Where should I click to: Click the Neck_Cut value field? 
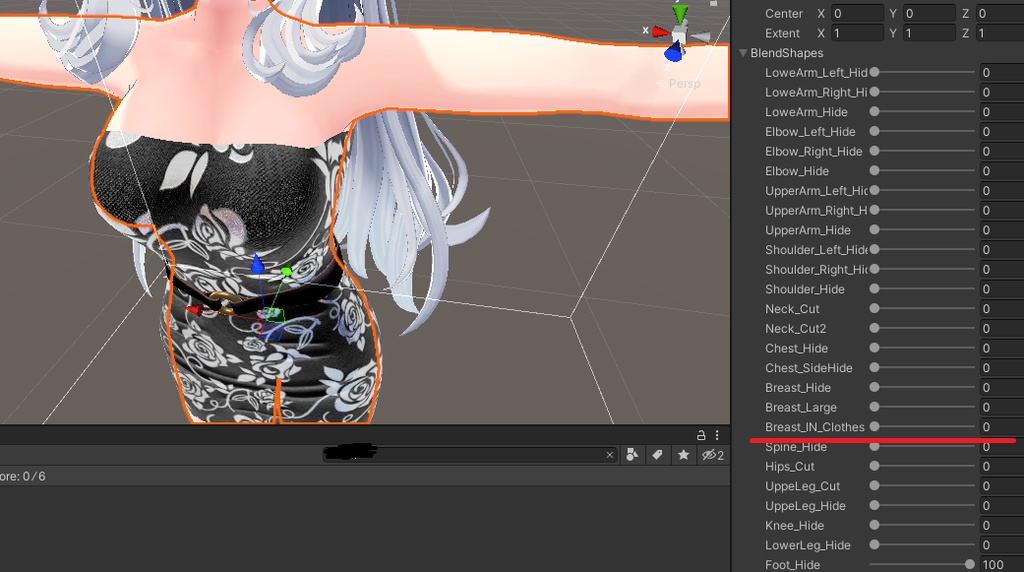pyautogui.click(x=1002, y=309)
